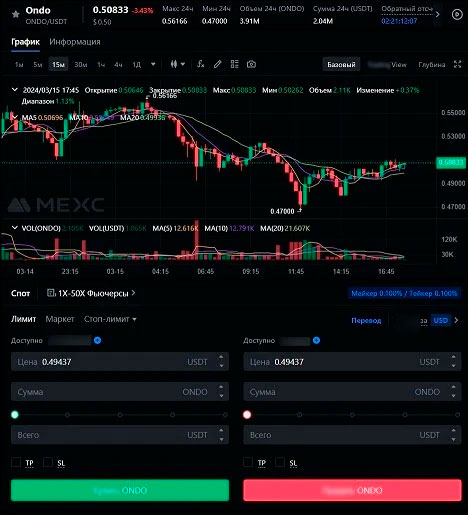Take a chart snapshot with camera icon
This screenshot has height=515, width=468.
[251, 64]
